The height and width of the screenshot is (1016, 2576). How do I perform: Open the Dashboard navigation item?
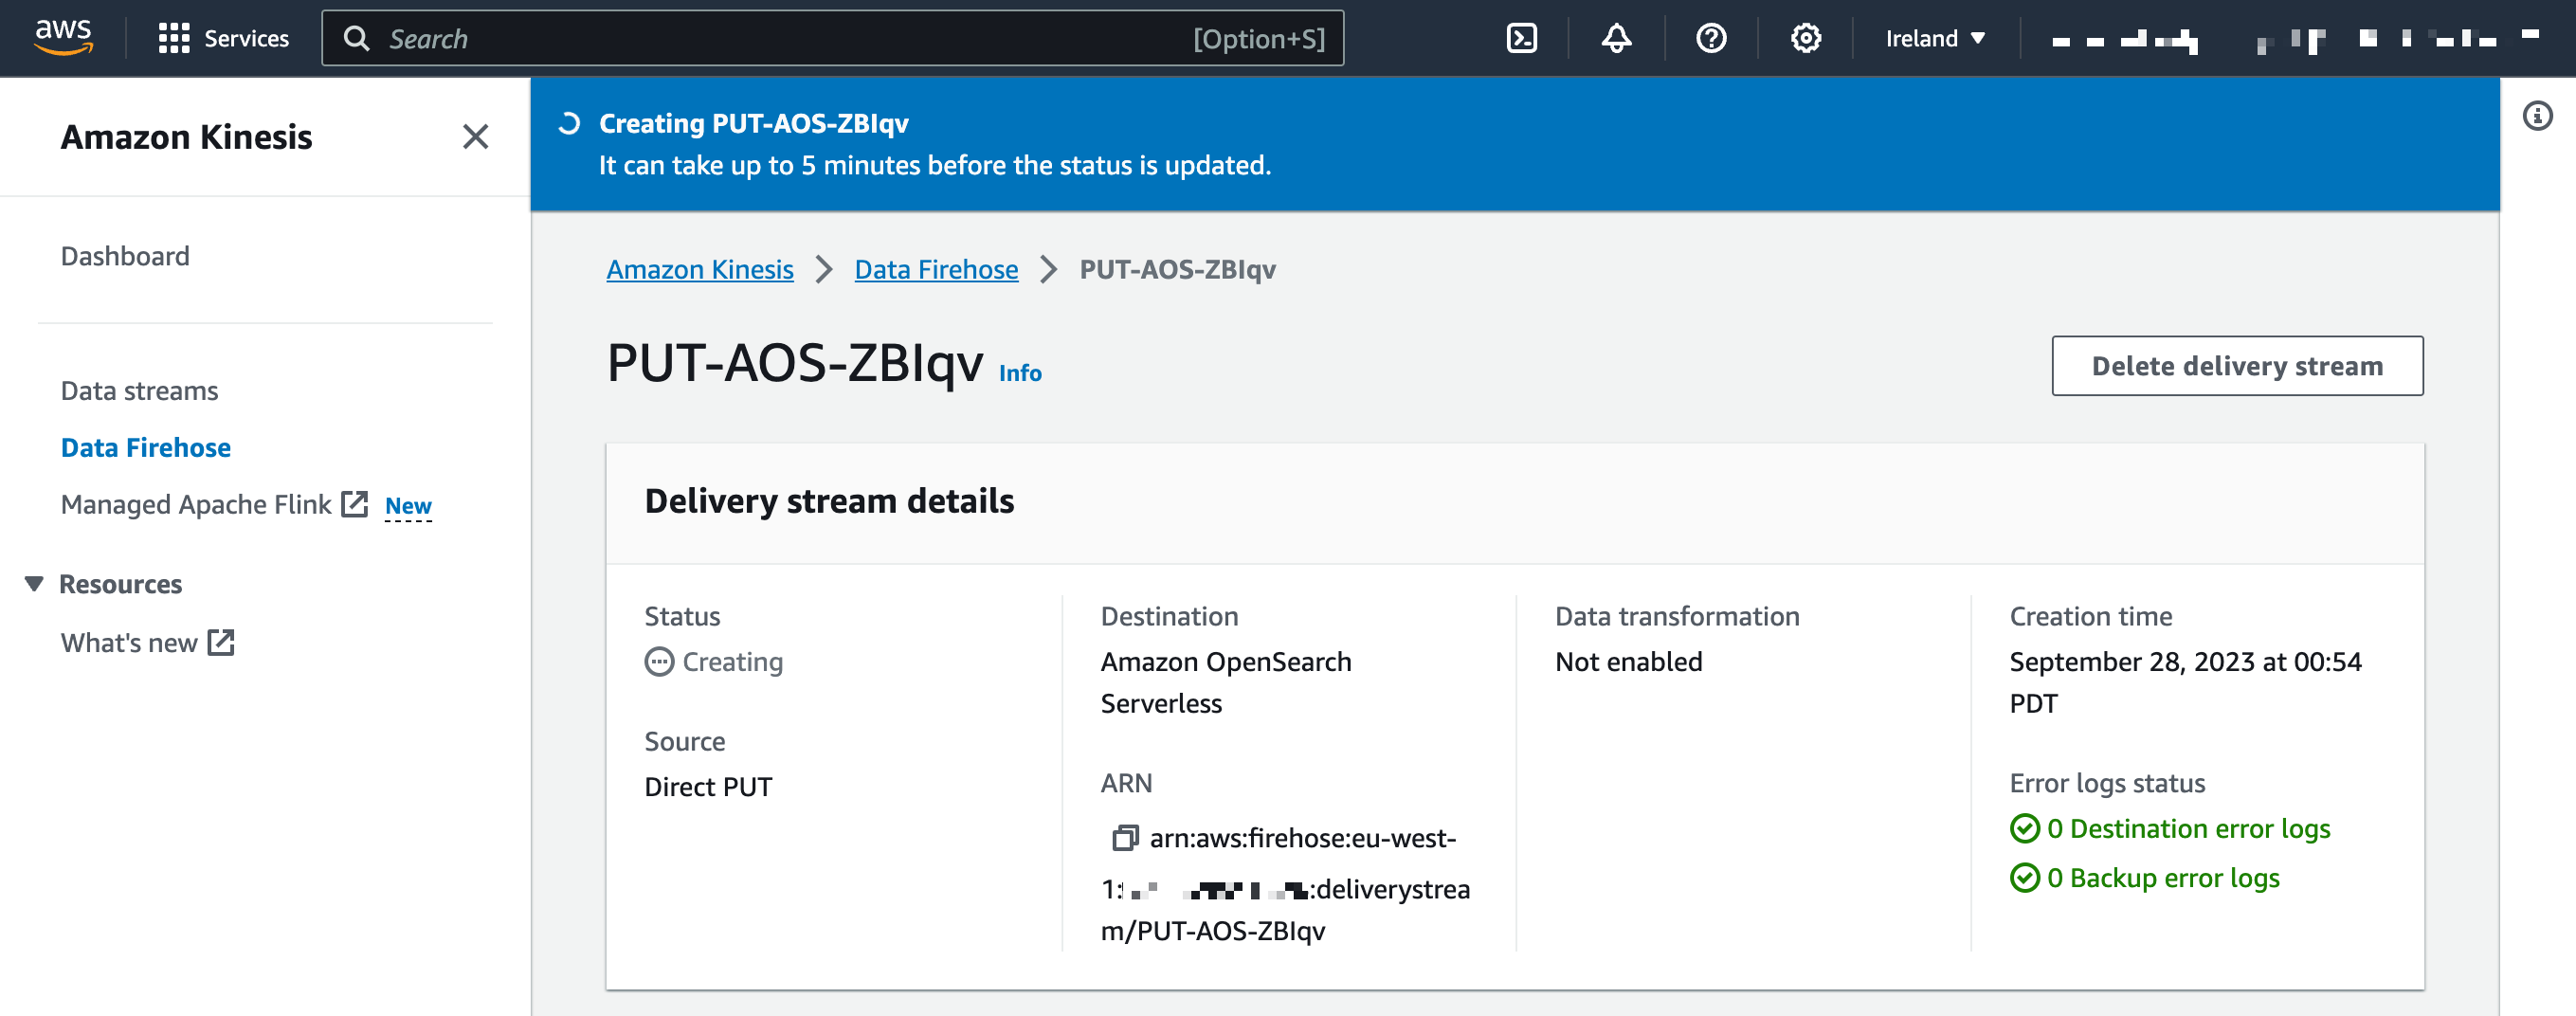coord(125,256)
